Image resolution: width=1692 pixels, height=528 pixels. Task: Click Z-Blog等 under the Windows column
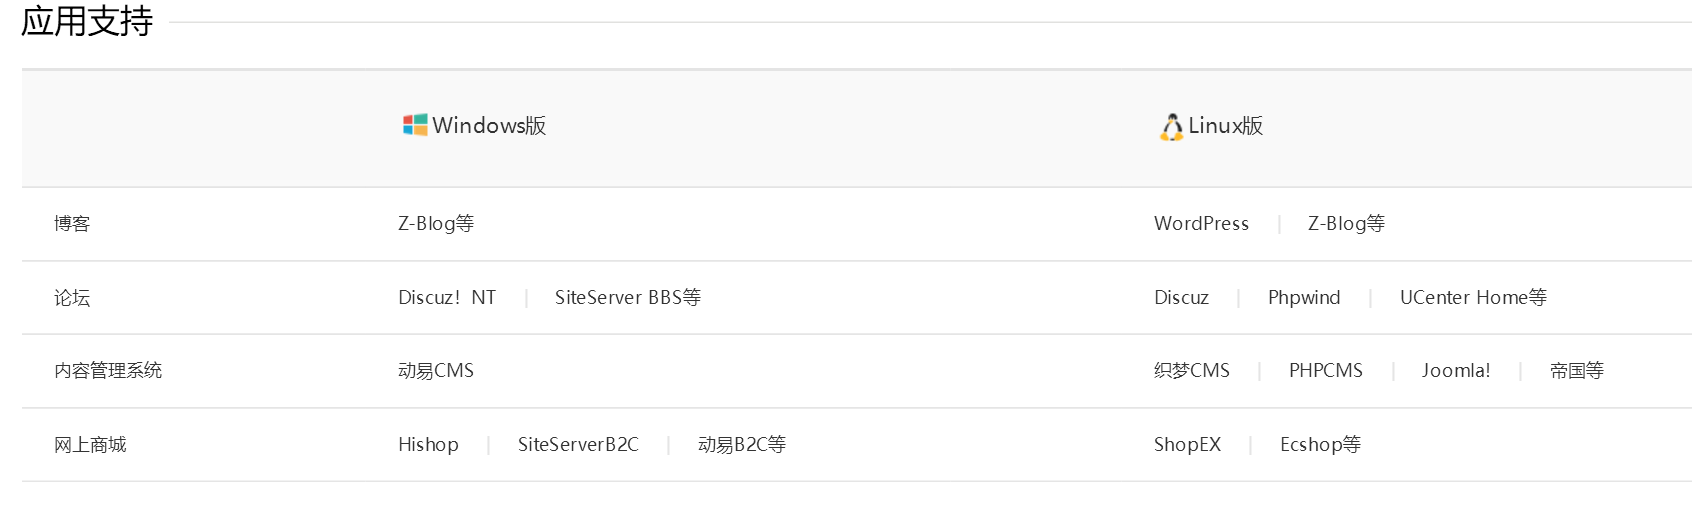click(436, 224)
